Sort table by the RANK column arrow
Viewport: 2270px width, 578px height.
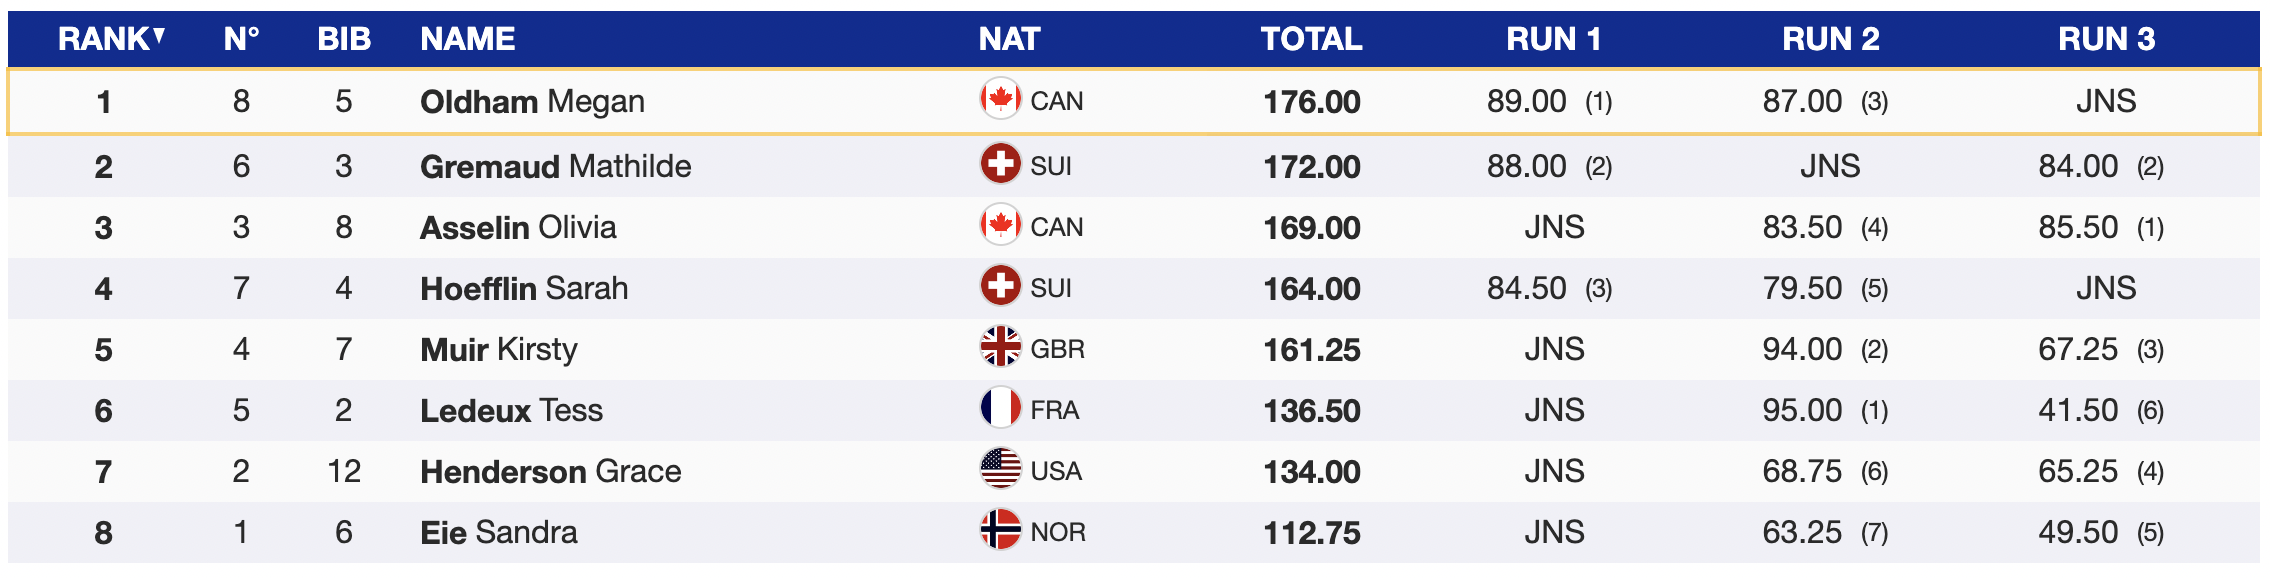pyautogui.click(x=159, y=36)
